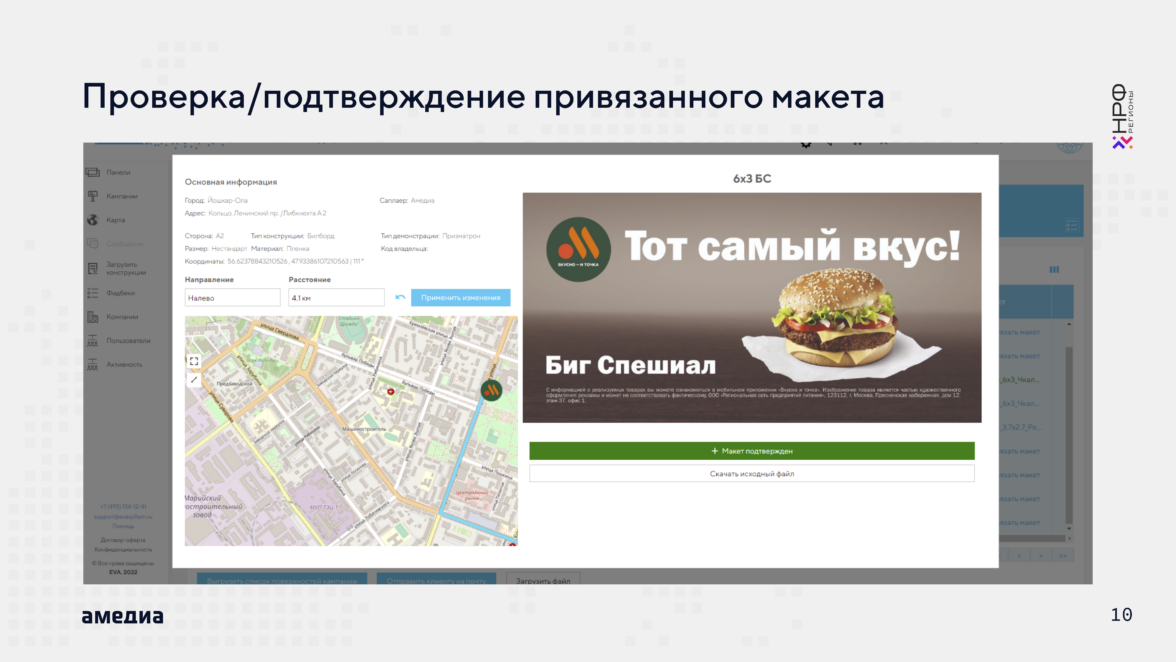This screenshot has height=662, width=1176.
Task: Click the vertical scrollbar of background table
Action: click(1069, 435)
